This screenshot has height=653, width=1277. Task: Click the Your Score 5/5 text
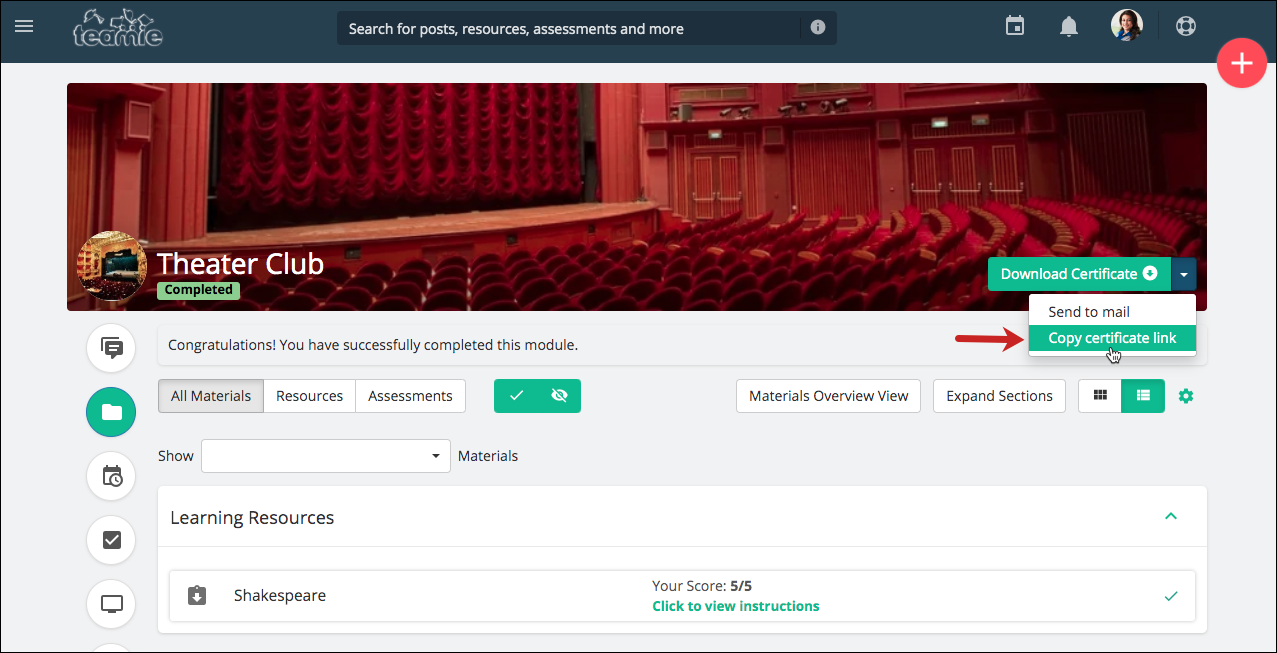702,587
